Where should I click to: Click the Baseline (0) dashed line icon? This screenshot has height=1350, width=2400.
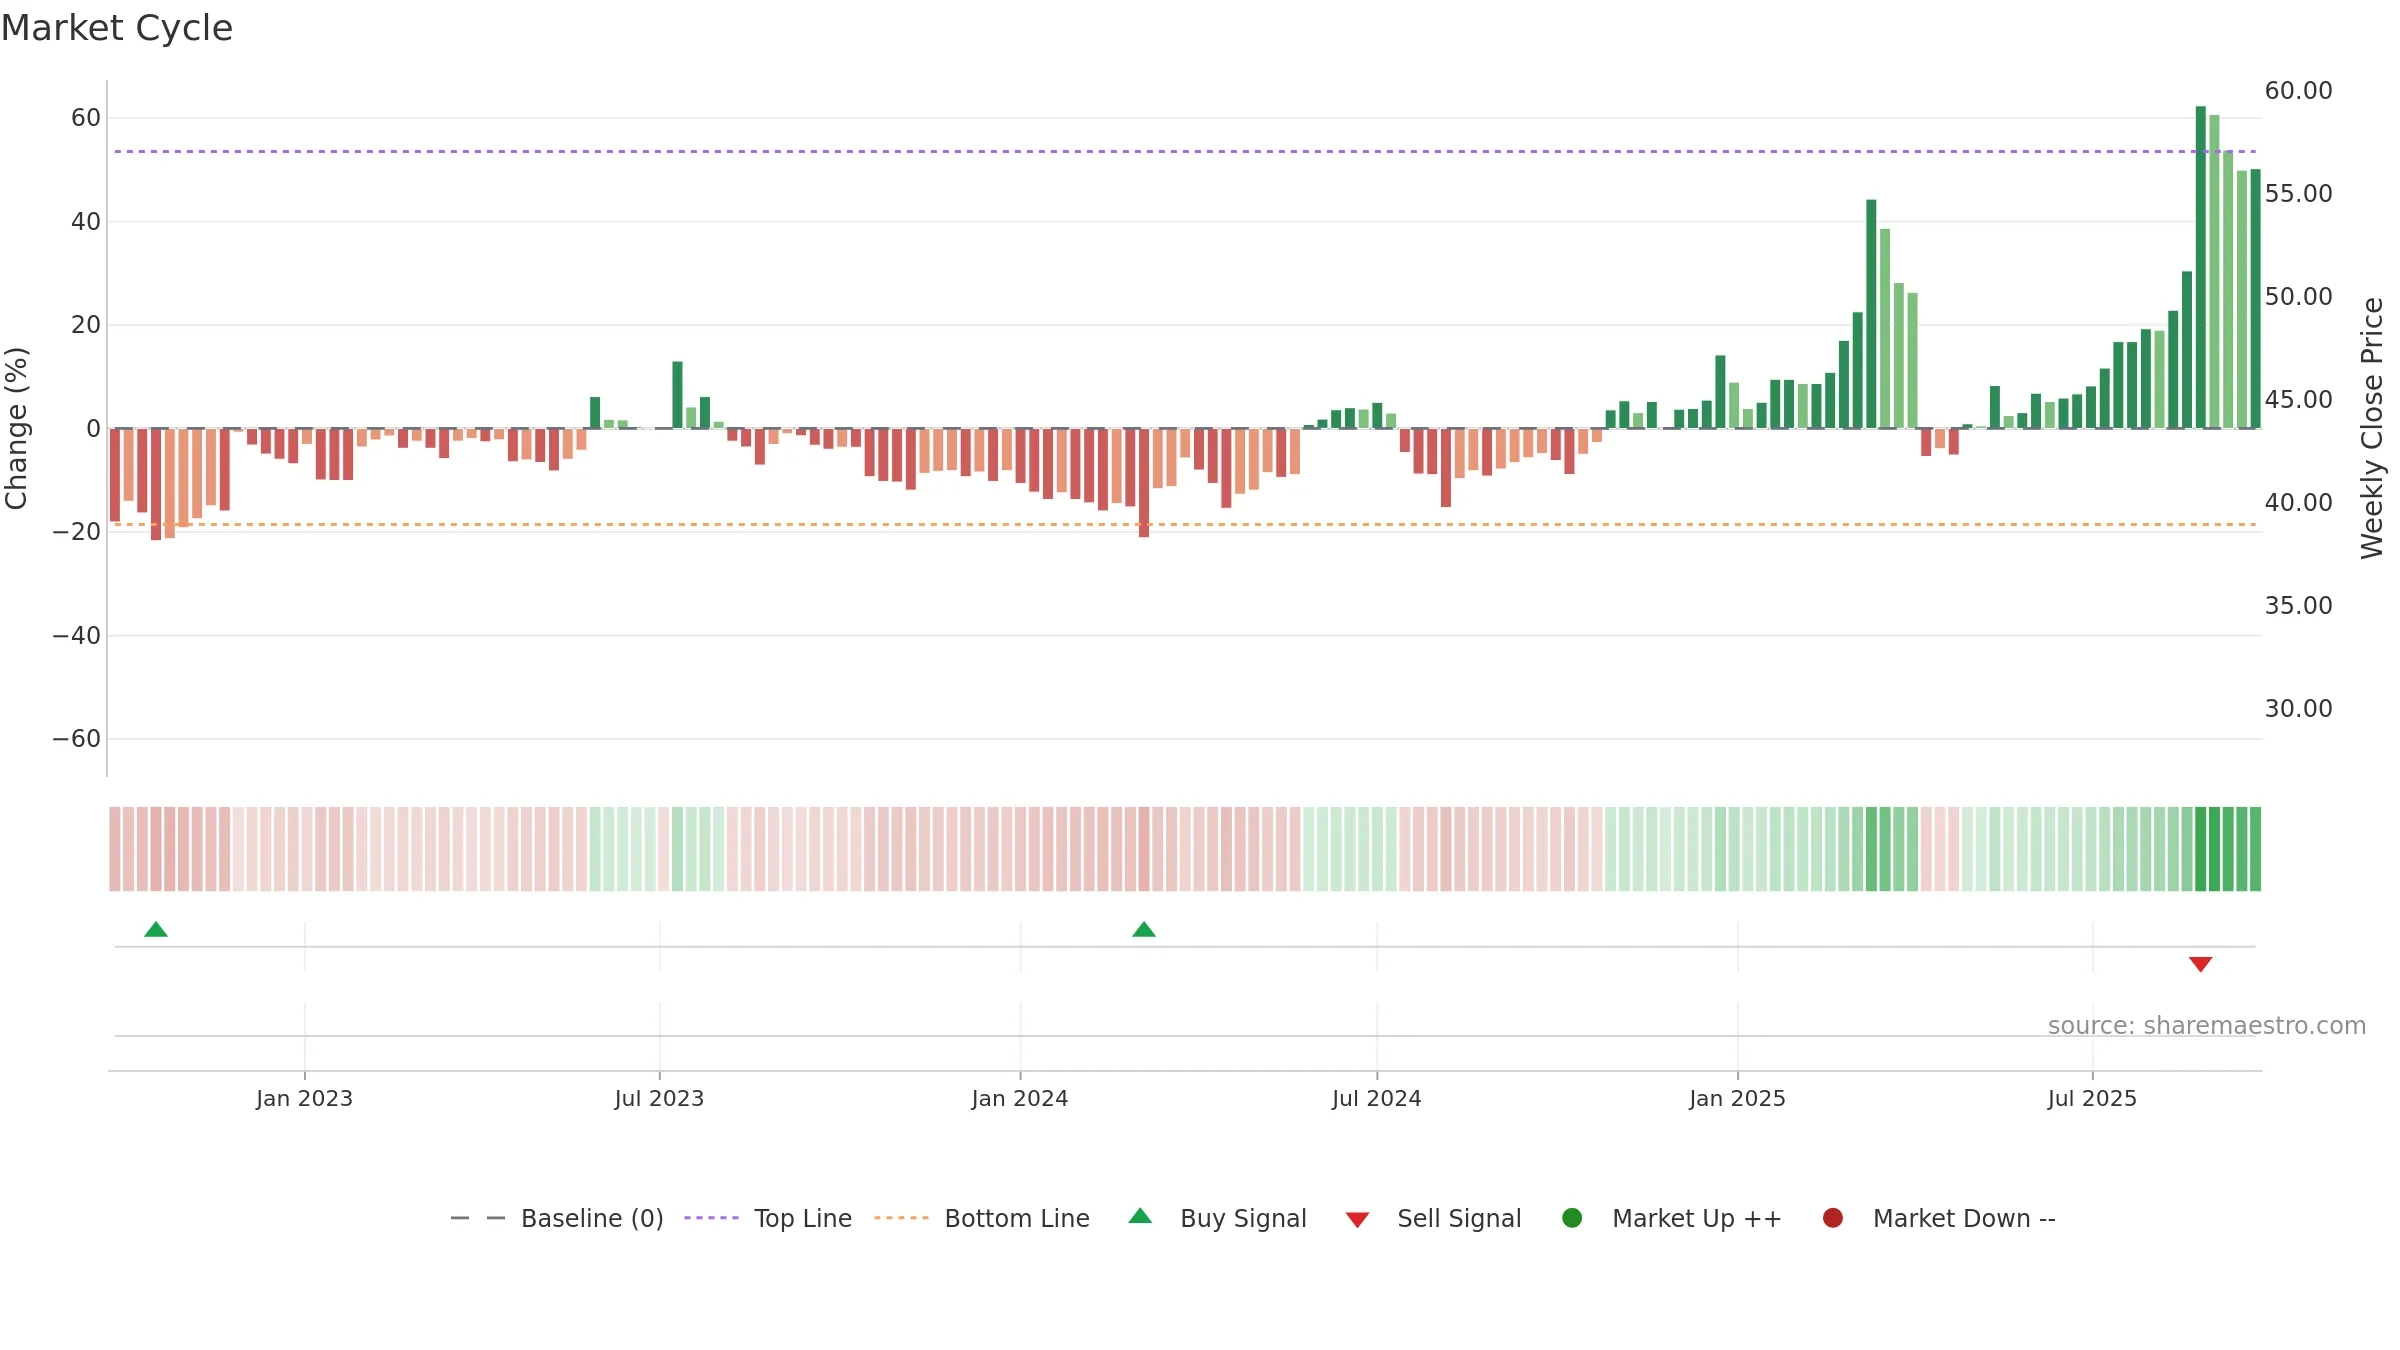478,1218
